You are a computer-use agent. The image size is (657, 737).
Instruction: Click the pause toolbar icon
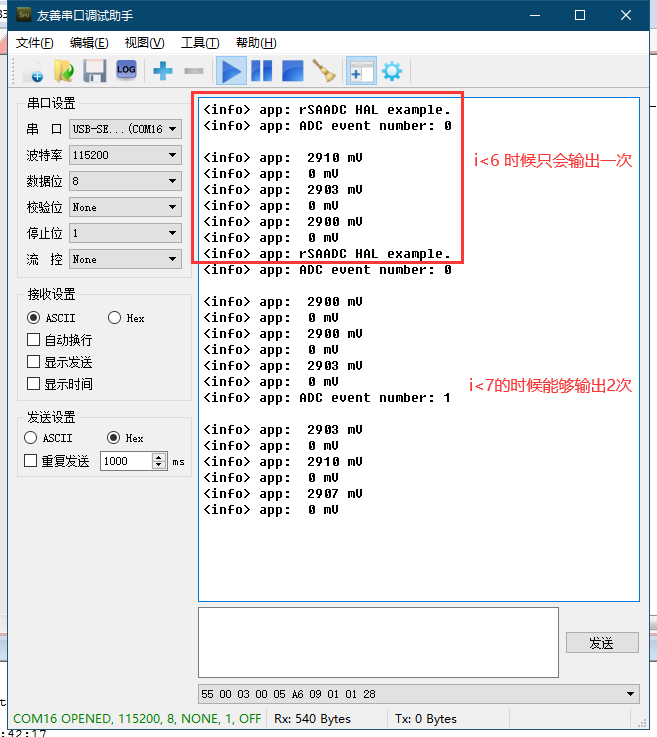coord(262,71)
